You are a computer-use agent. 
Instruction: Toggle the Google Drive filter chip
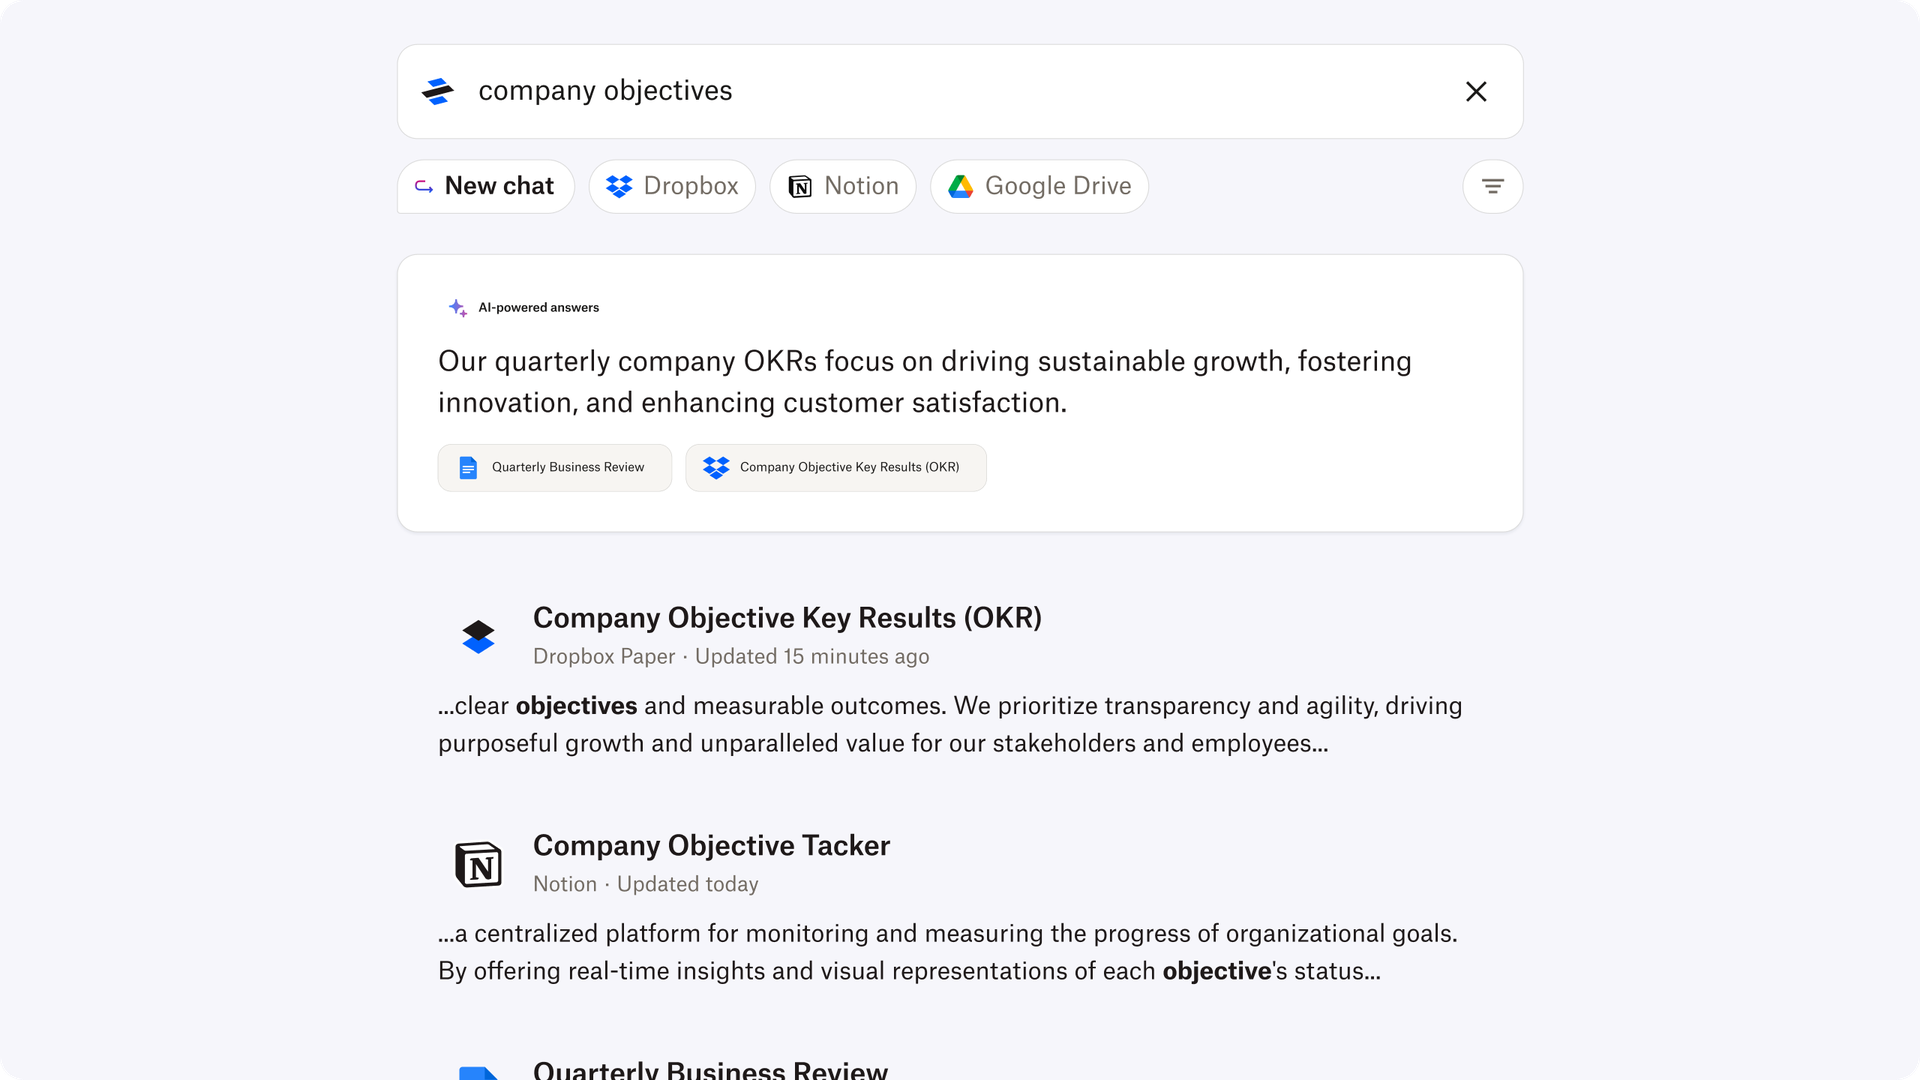(1039, 186)
